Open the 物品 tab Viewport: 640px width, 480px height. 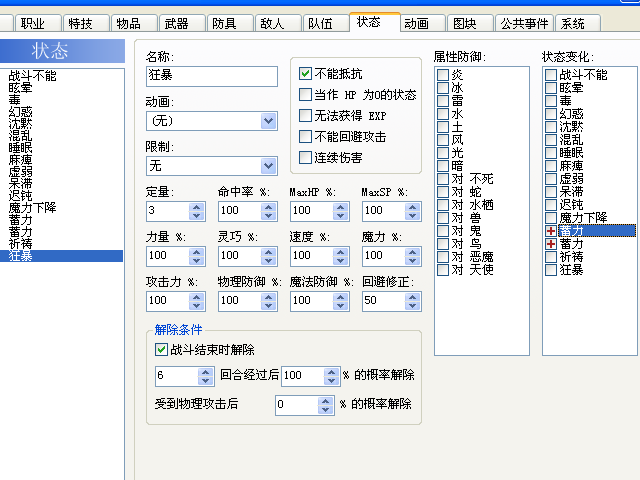[x=134, y=23]
